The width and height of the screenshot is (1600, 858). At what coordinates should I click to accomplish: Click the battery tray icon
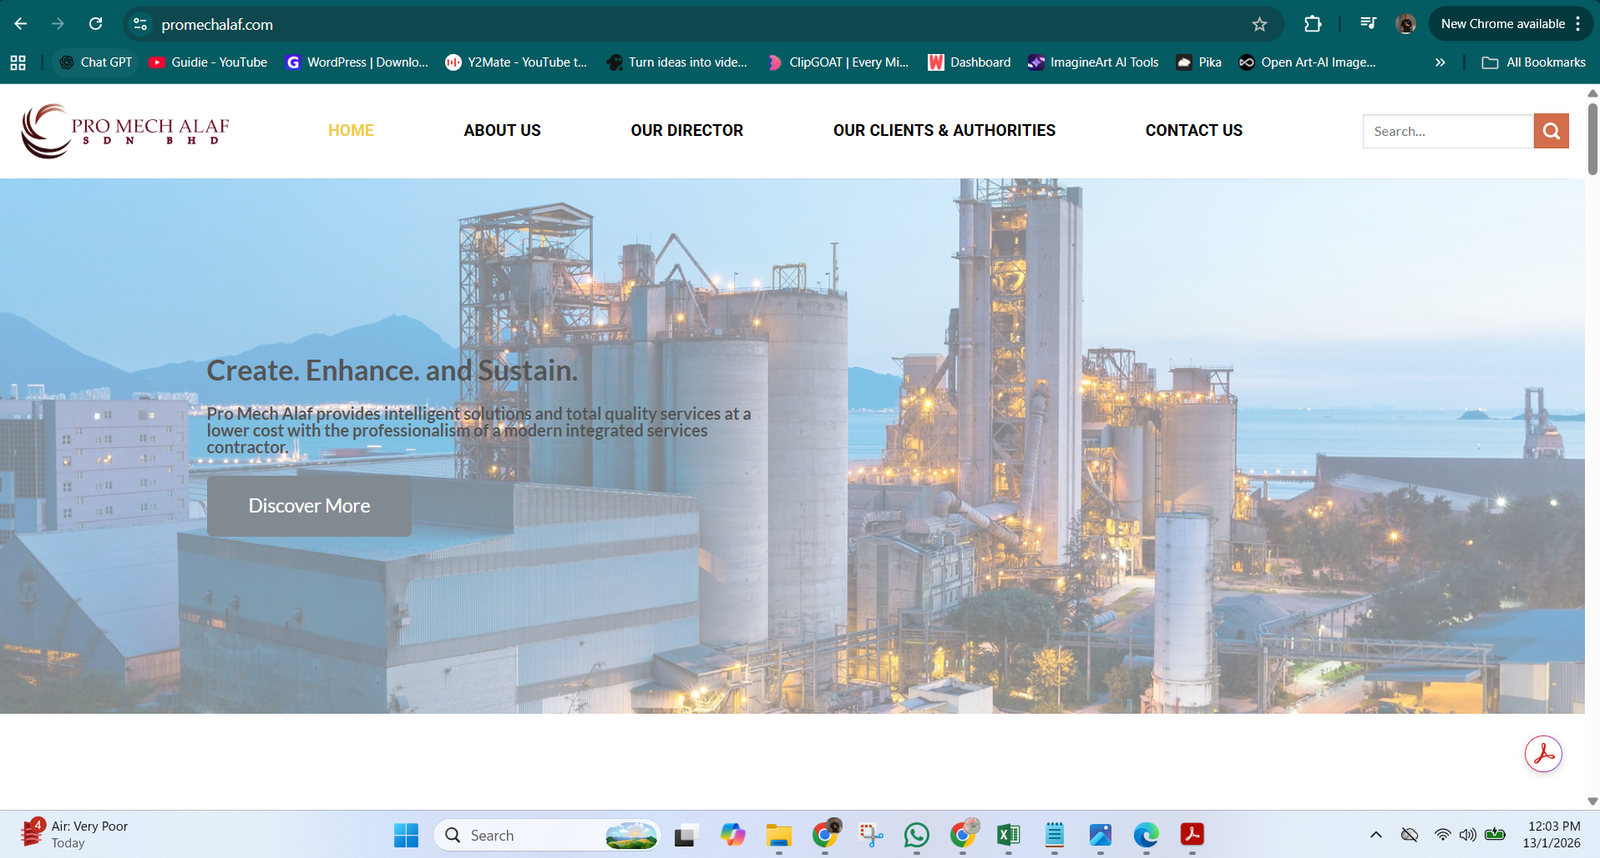pos(1496,835)
